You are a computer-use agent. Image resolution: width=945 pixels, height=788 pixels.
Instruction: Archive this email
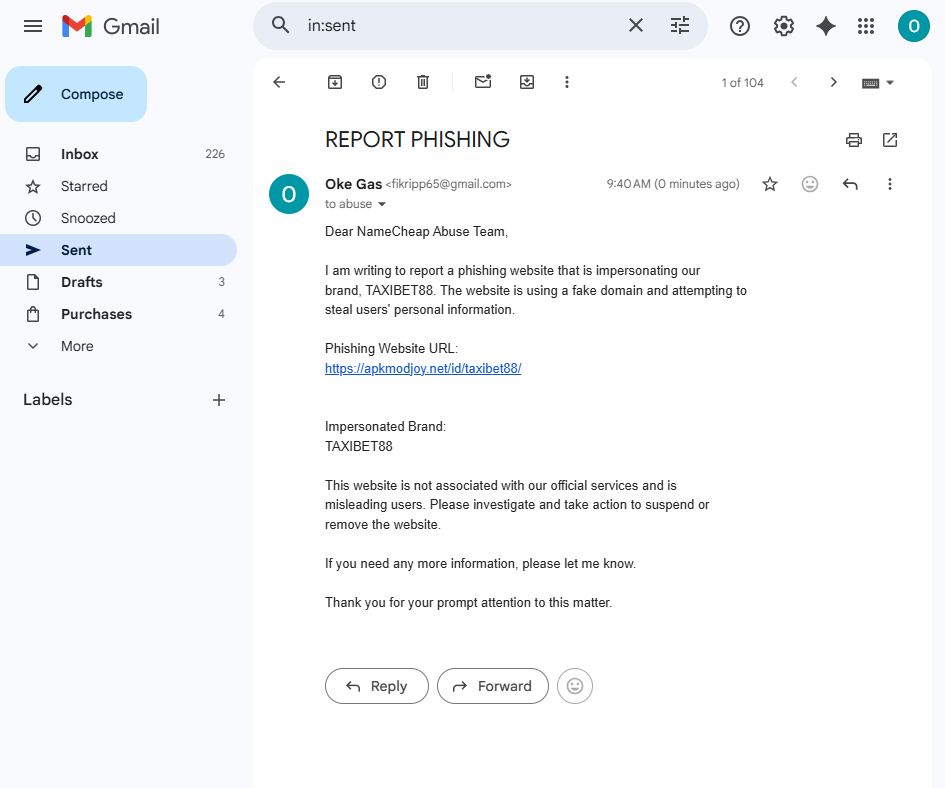pos(335,82)
